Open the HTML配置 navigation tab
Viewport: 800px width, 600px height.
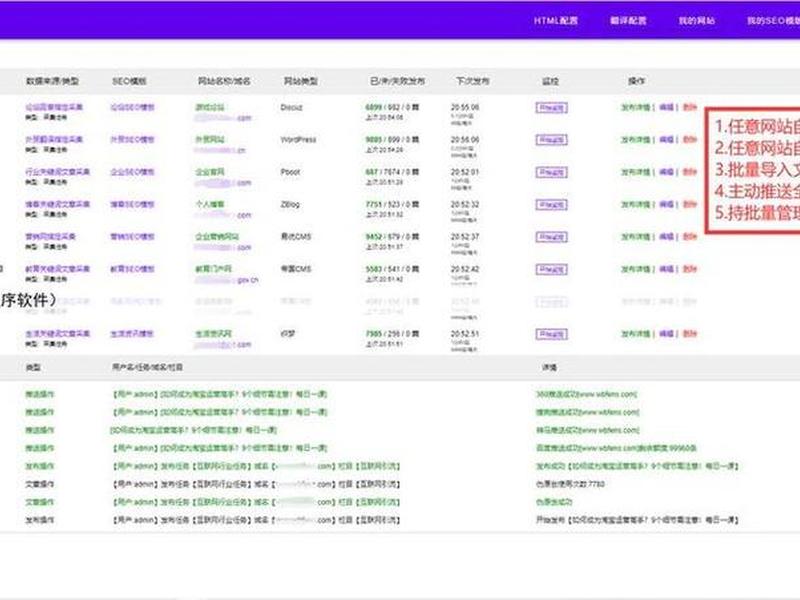pyautogui.click(x=556, y=21)
